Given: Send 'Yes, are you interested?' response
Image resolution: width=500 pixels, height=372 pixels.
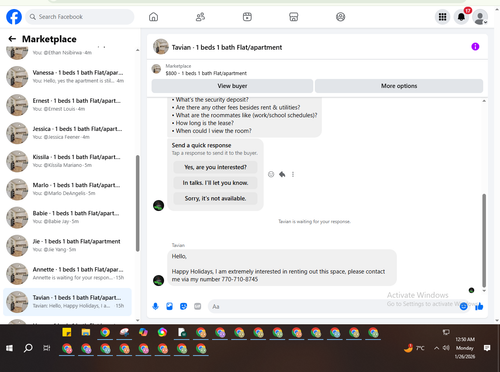Looking at the screenshot, I should pyautogui.click(x=215, y=167).
